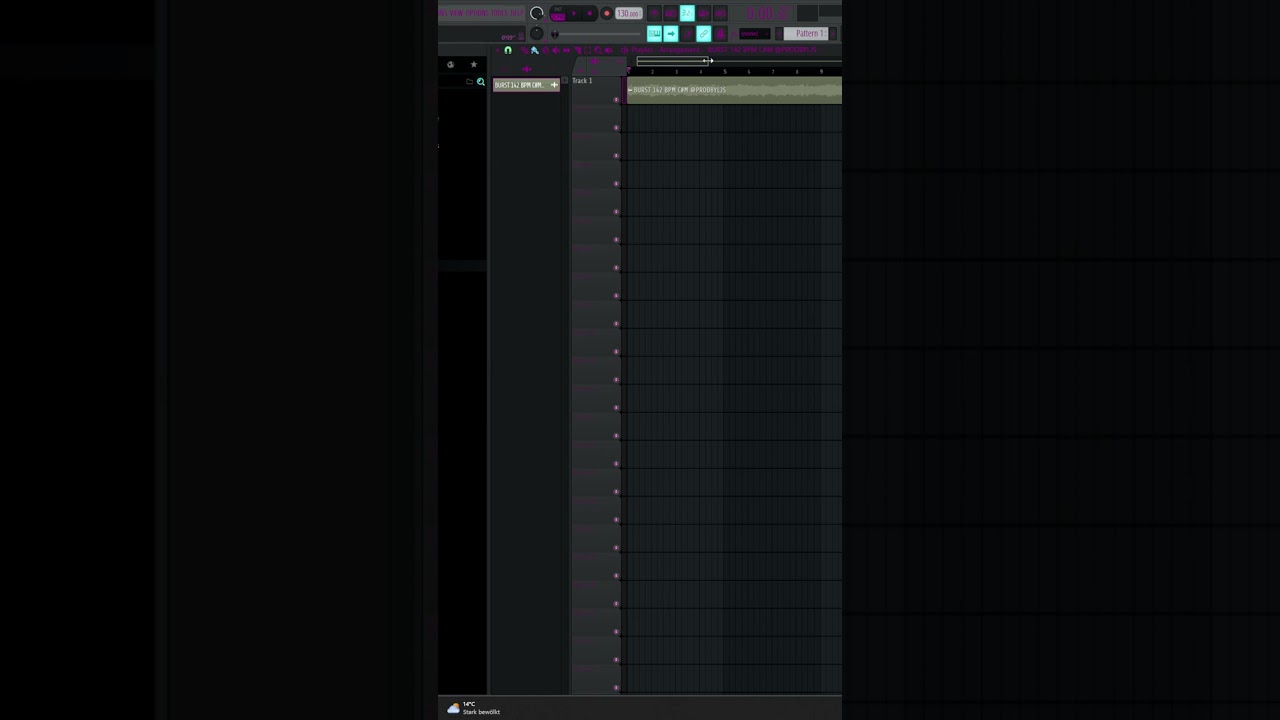Click the Stop button

590,13
